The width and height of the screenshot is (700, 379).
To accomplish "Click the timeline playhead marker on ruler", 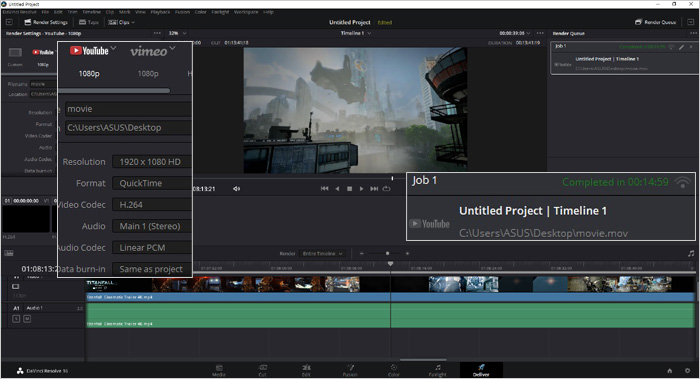I will click(391, 264).
